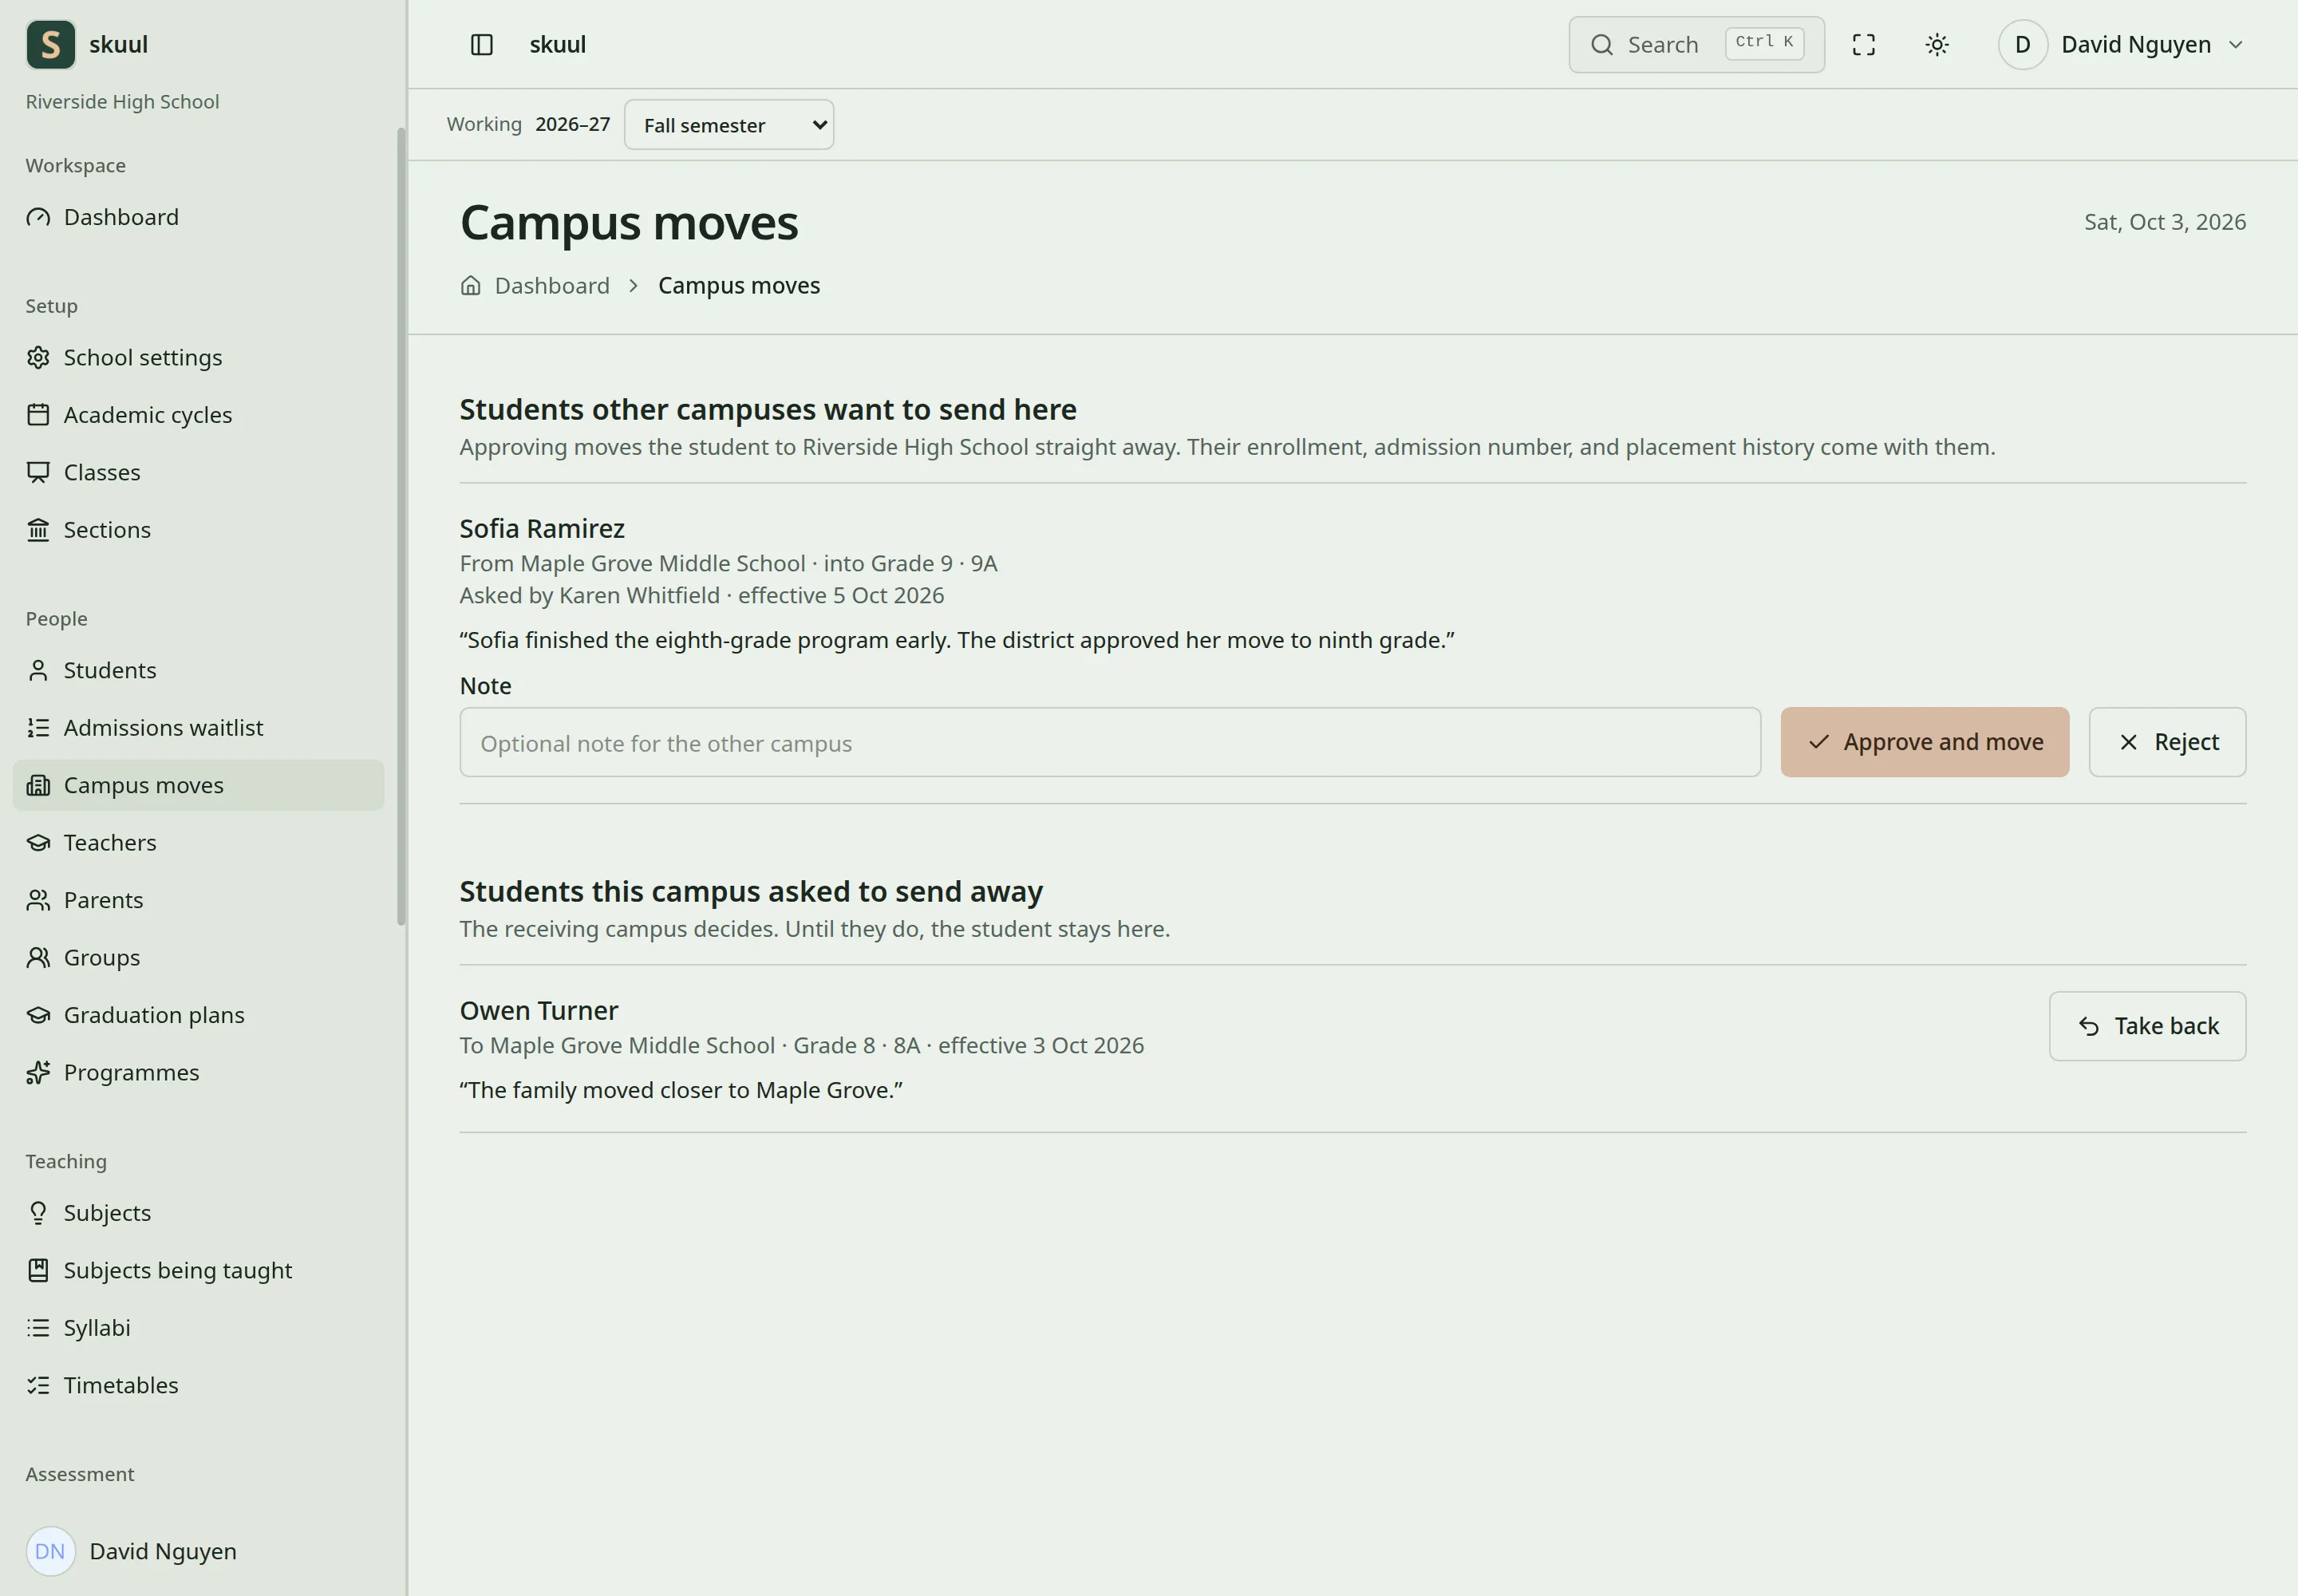Viewport: 2298px width, 1596px height.
Task: Reject Sofia Ramirez's transfer request
Action: (2167, 742)
